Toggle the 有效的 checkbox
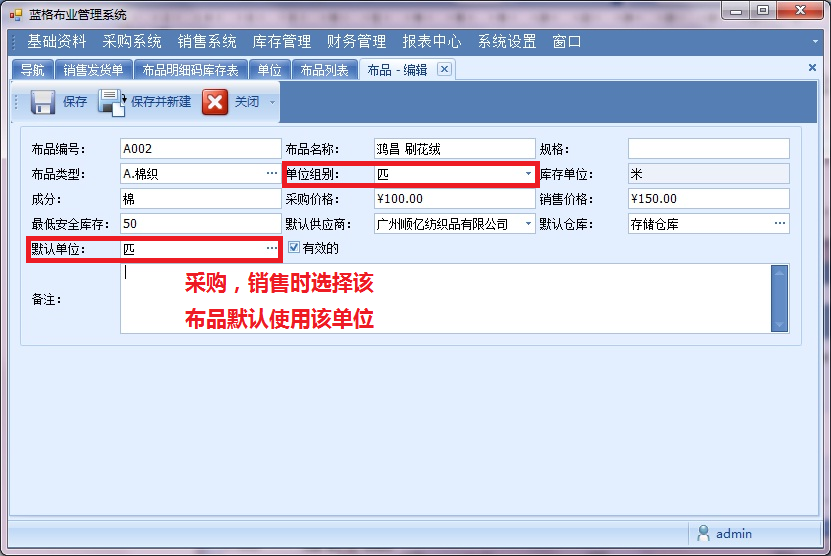 coord(294,248)
